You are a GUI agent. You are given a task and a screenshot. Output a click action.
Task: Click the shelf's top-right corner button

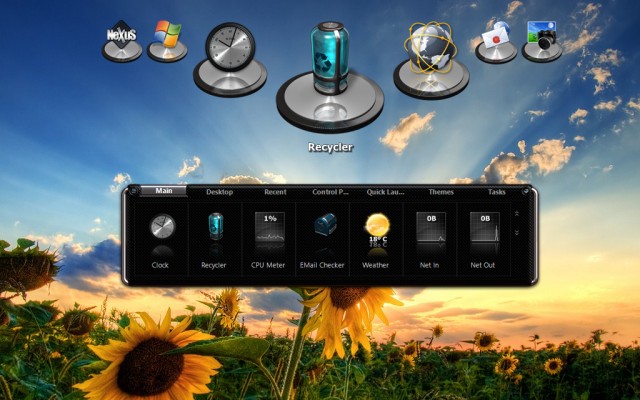coord(526,191)
